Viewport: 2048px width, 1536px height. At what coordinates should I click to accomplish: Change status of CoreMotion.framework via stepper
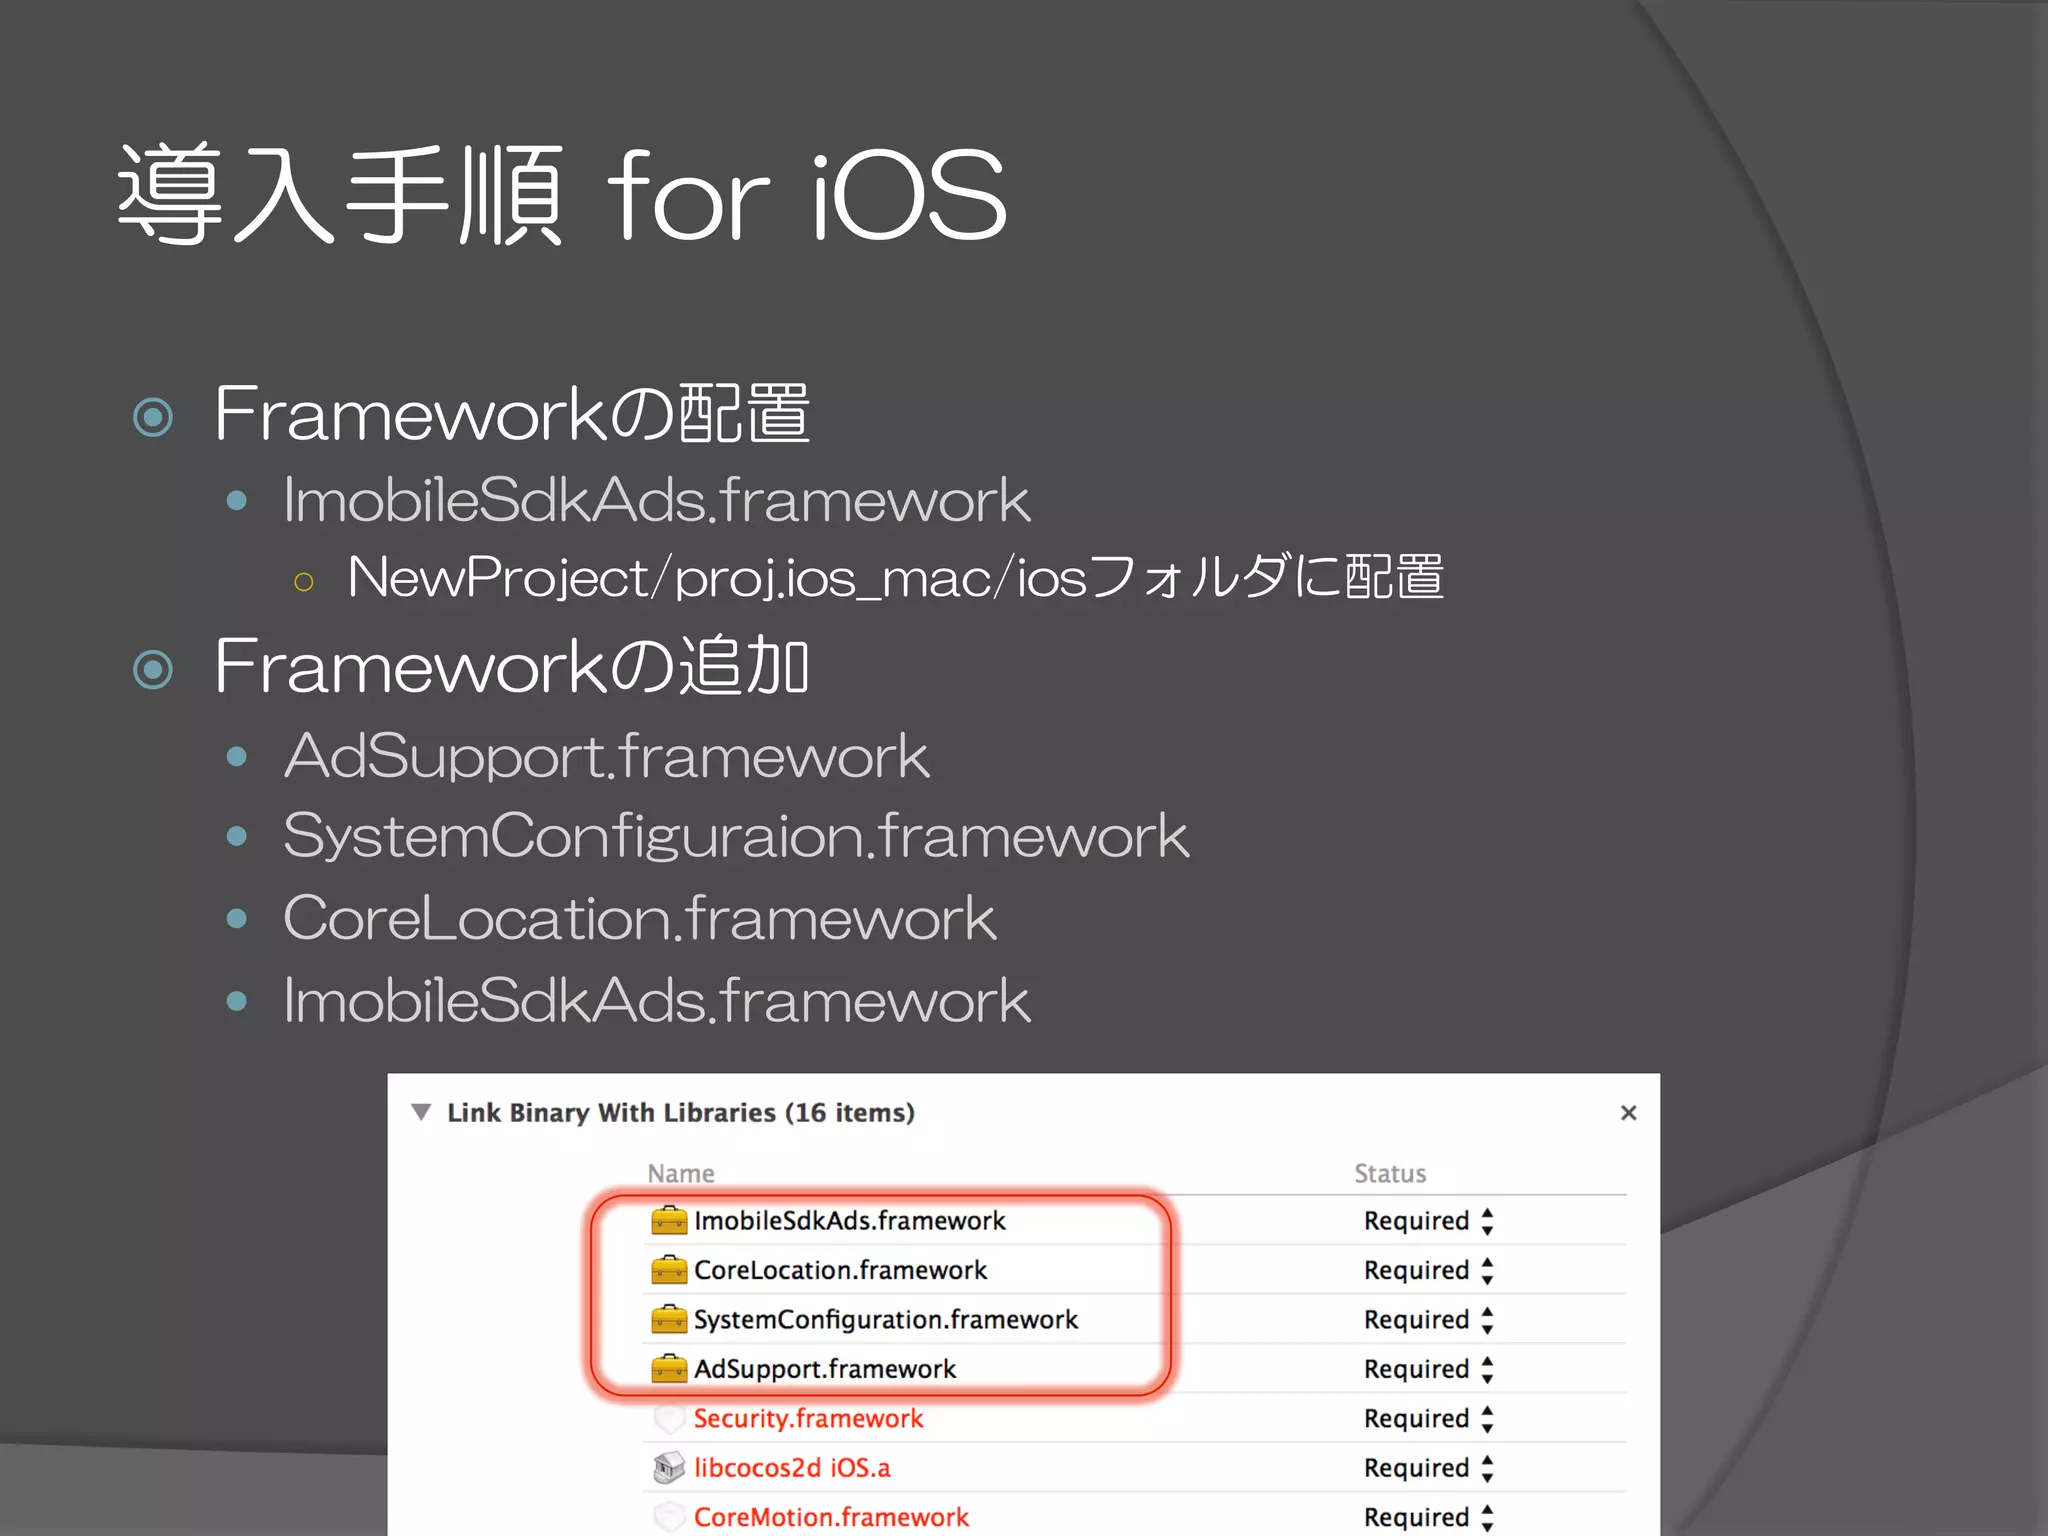pyautogui.click(x=1487, y=1517)
